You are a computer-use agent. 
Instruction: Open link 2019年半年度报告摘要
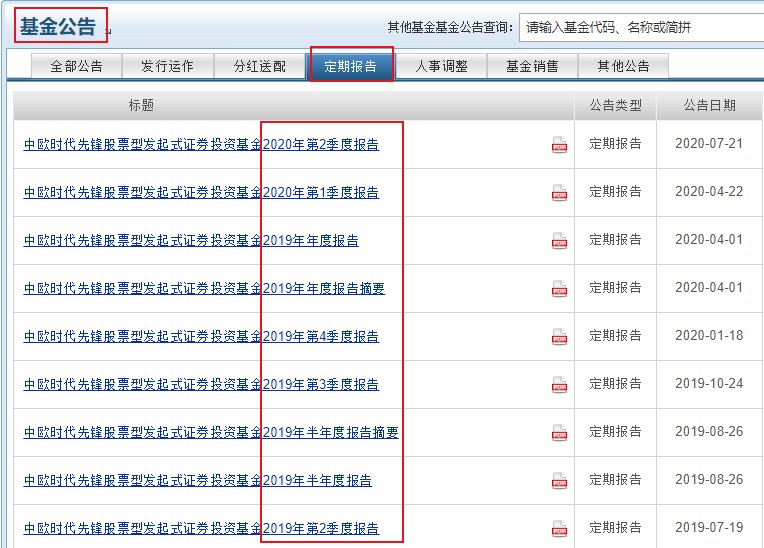pos(211,433)
